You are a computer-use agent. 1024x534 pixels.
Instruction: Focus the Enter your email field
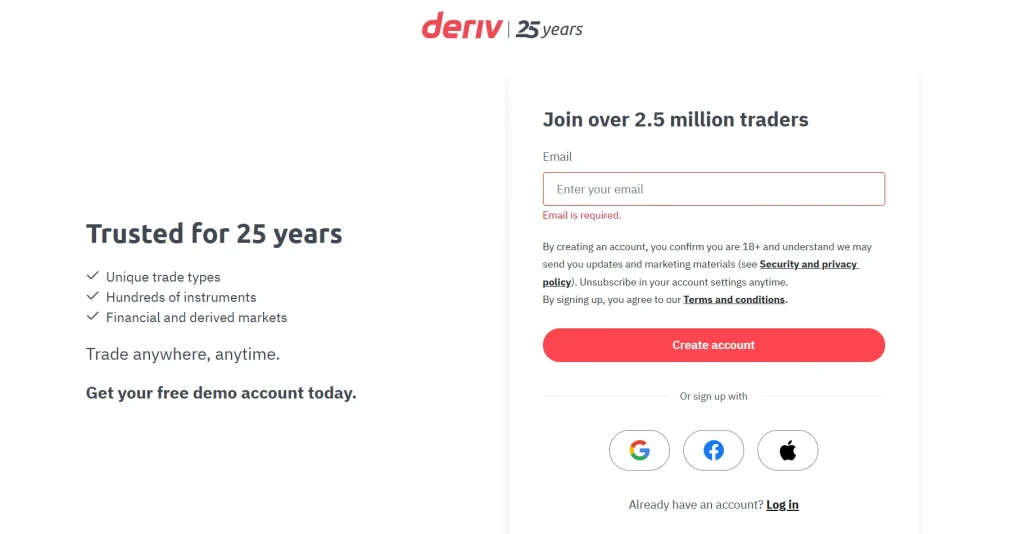pos(713,189)
